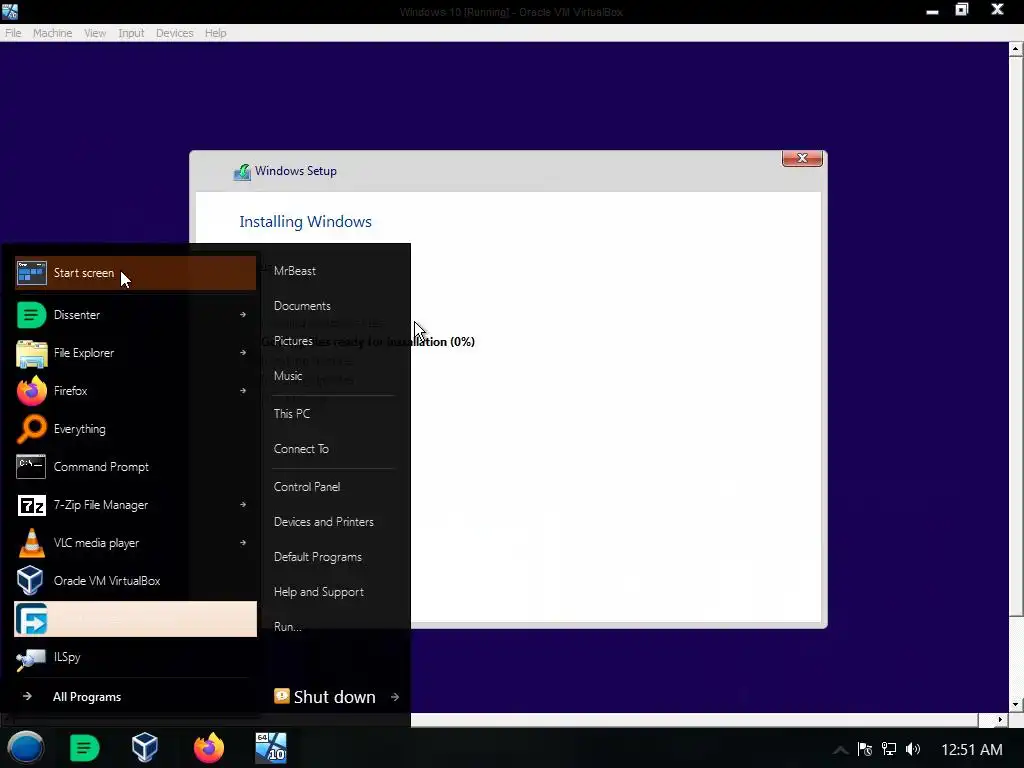
Task: Open File Explorer in start menu
Action: tap(135, 353)
